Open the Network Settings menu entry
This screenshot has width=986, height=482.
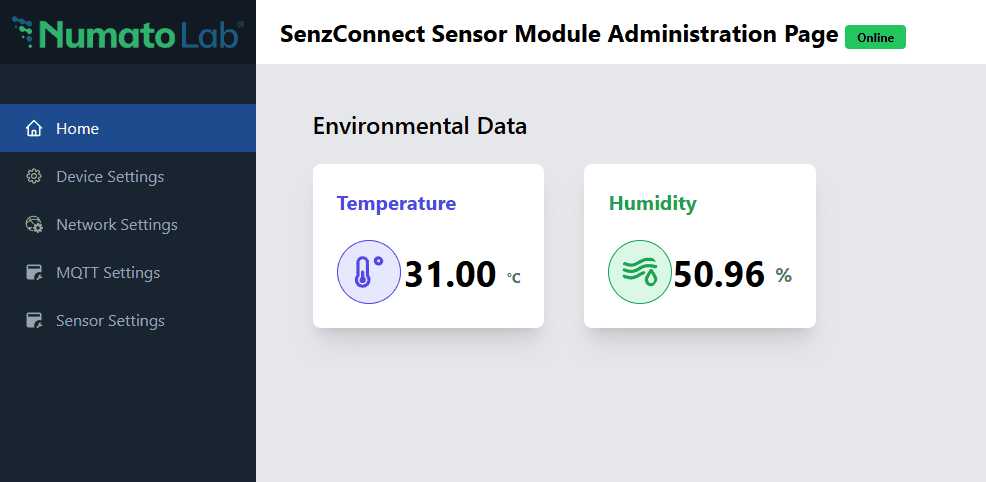[x=117, y=225]
